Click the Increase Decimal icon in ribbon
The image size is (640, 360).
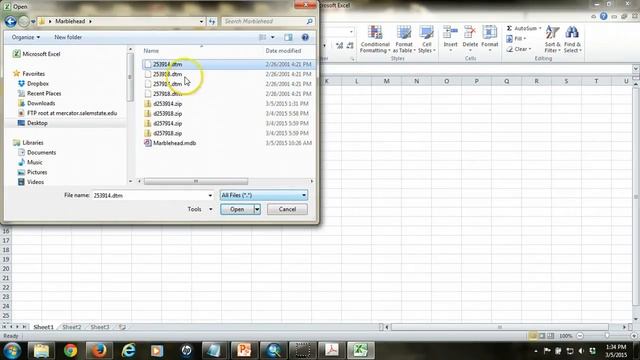339,46
